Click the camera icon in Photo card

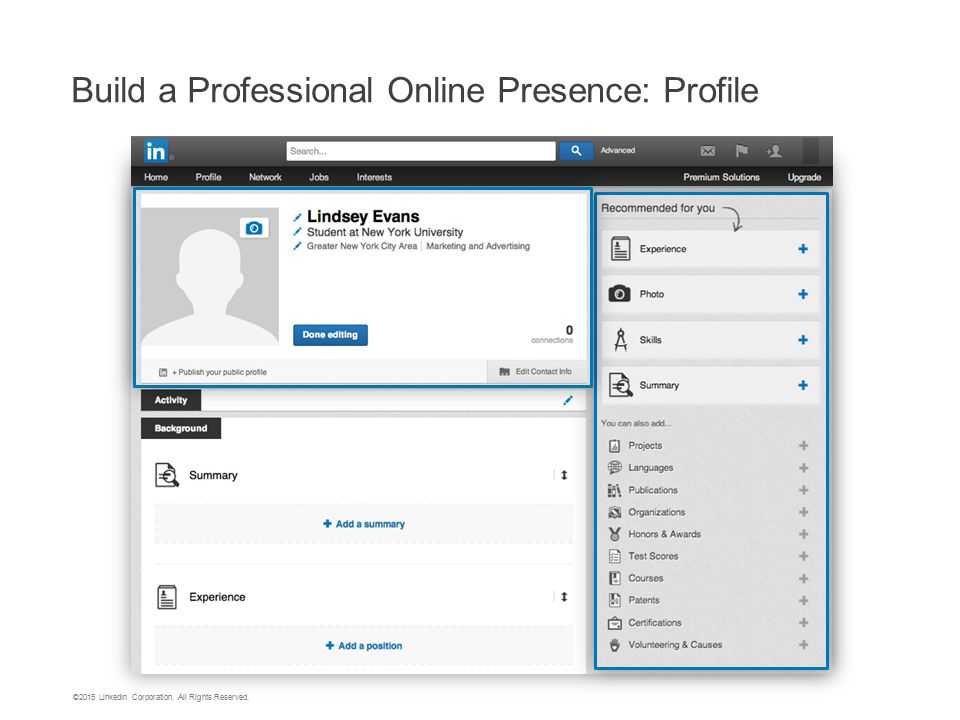click(620, 294)
